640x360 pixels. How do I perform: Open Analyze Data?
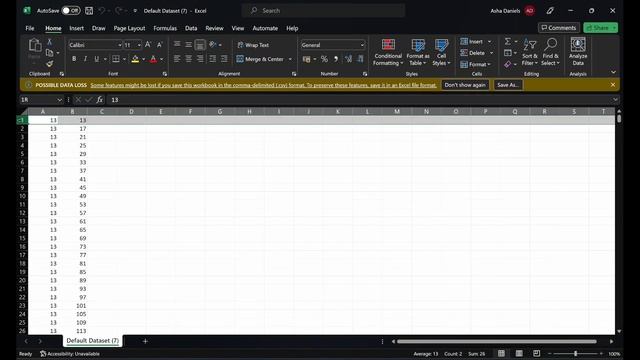(x=578, y=51)
